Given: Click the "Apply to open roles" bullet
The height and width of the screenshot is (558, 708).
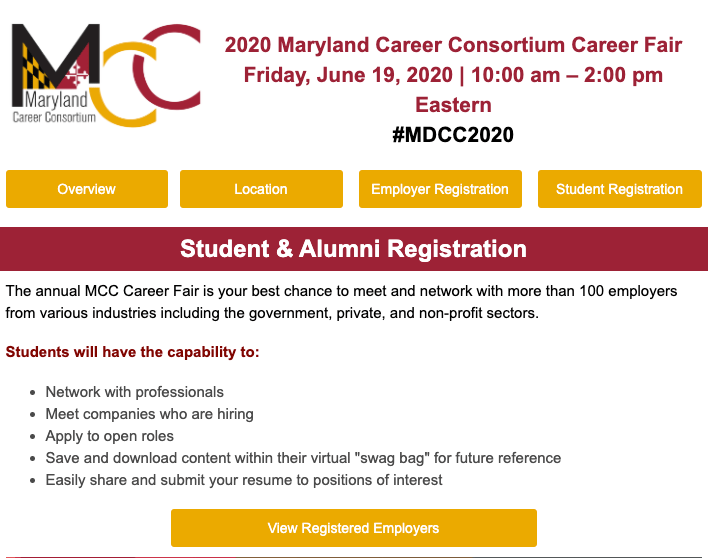Looking at the screenshot, I should [110, 436].
